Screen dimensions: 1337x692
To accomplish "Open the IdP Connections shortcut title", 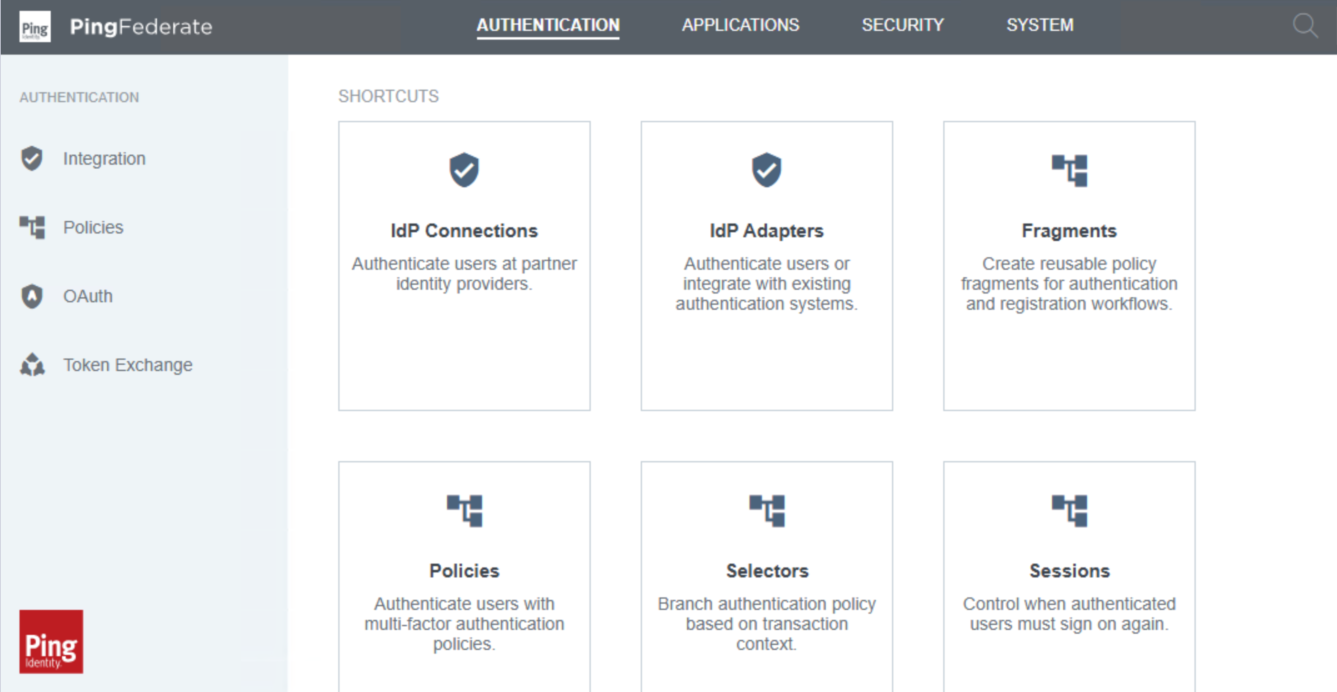I will (464, 231).
